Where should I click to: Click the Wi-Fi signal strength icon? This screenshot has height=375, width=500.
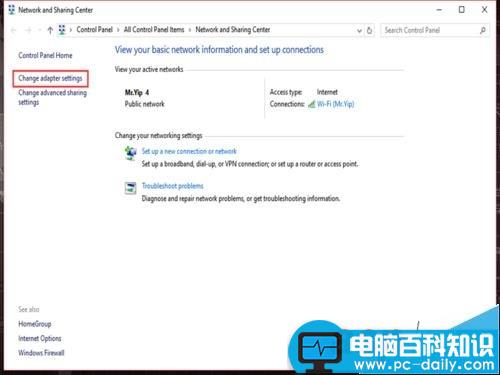coord(311,104)
